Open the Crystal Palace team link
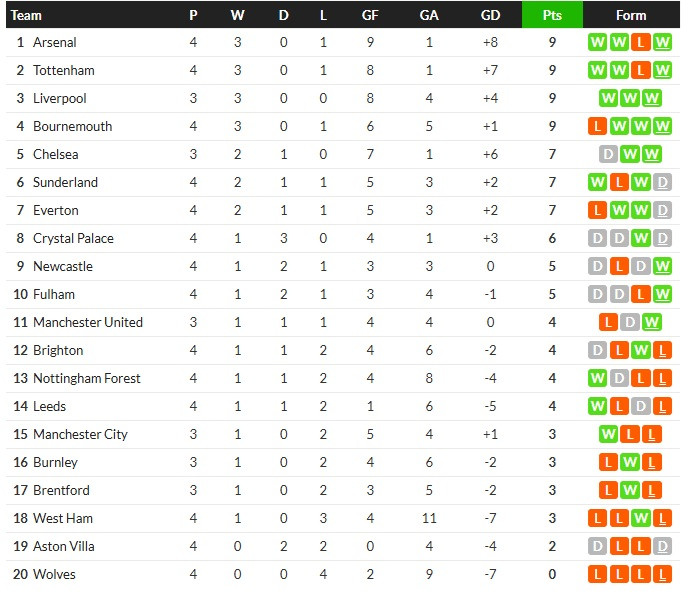 (73, 238)
